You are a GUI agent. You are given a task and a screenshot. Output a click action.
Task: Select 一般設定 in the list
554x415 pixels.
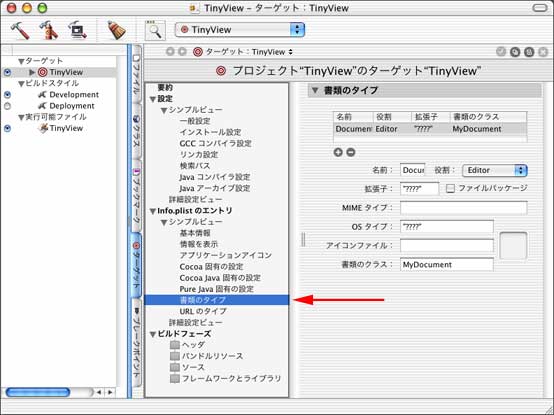[x=195, y=121]
